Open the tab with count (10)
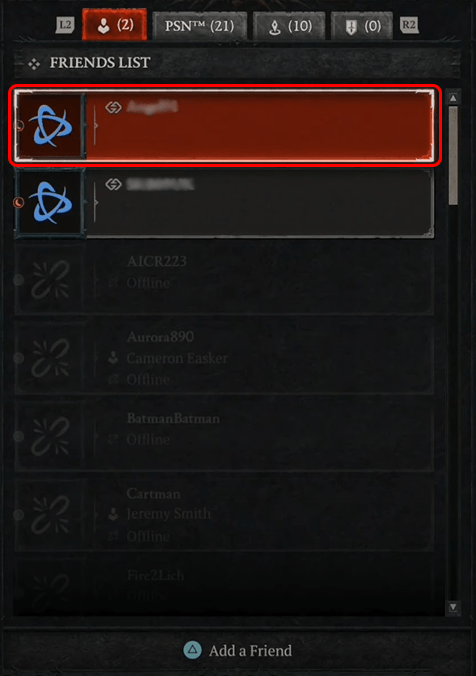Image resolution: width=476 pixels, height=676 pixels. tap(289, 26)
